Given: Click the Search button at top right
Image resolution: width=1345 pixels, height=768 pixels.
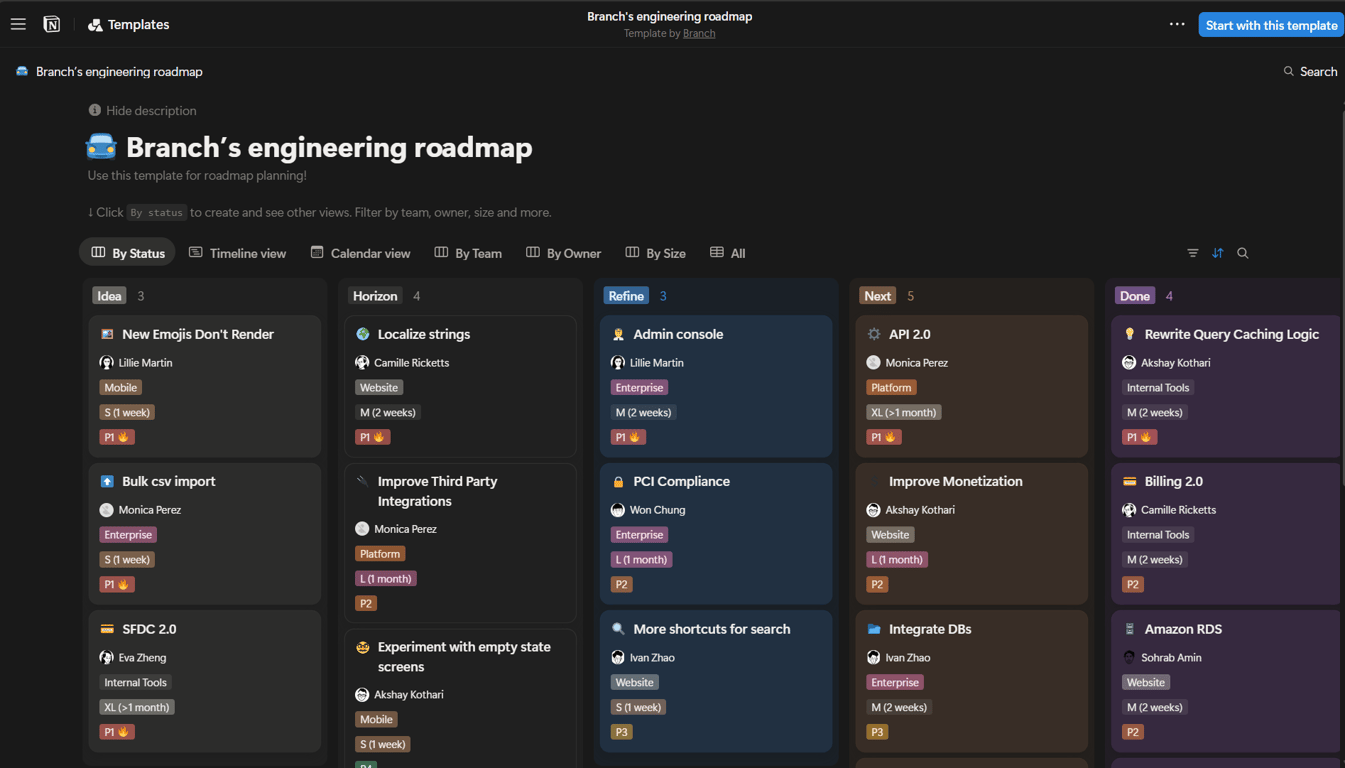Looking at the screenshot, I should 1310,72.
